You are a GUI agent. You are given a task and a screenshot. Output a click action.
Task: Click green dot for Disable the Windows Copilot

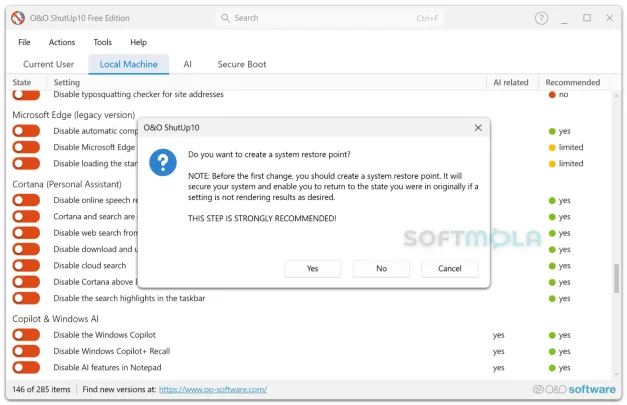552,335
